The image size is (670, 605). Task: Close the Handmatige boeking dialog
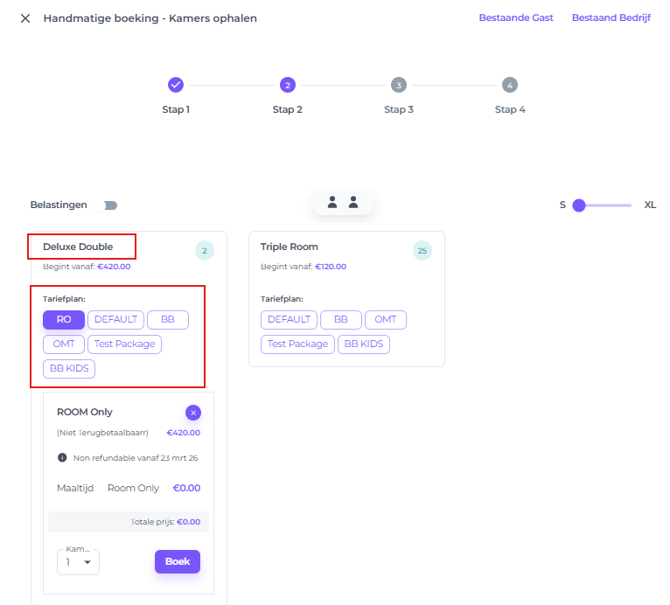(25, 18)
